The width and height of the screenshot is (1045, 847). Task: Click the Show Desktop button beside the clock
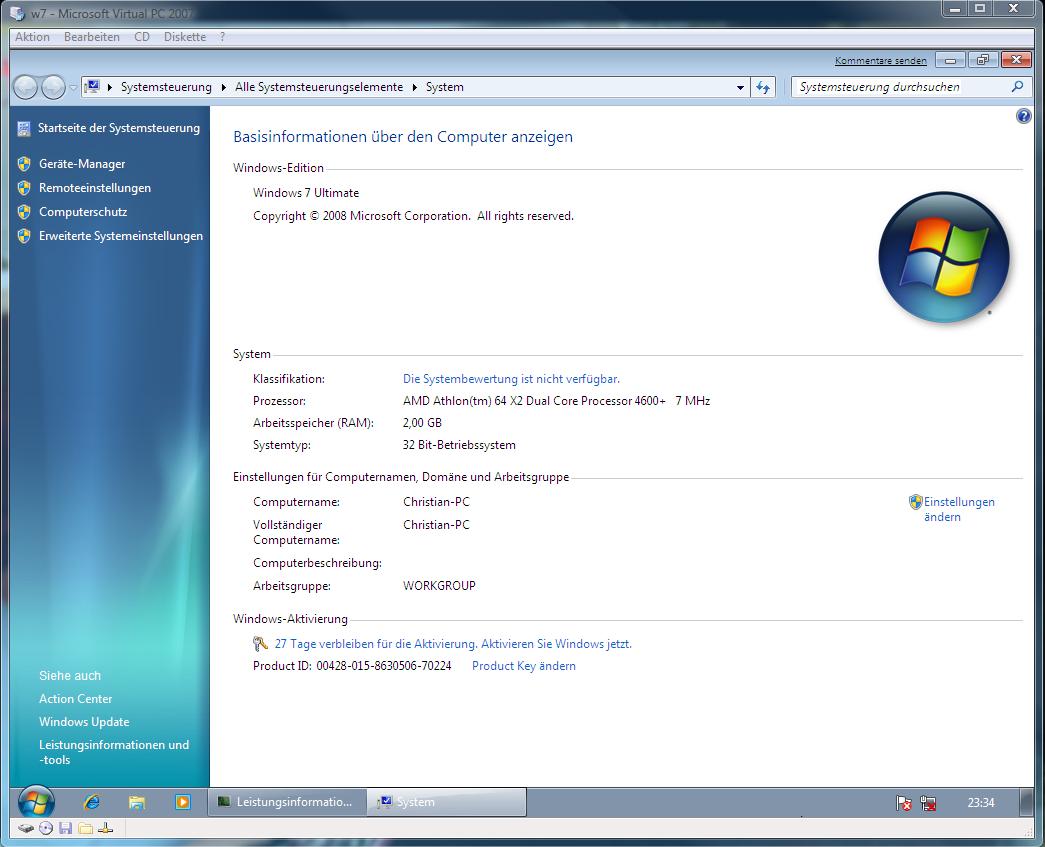coord(1026,802)
